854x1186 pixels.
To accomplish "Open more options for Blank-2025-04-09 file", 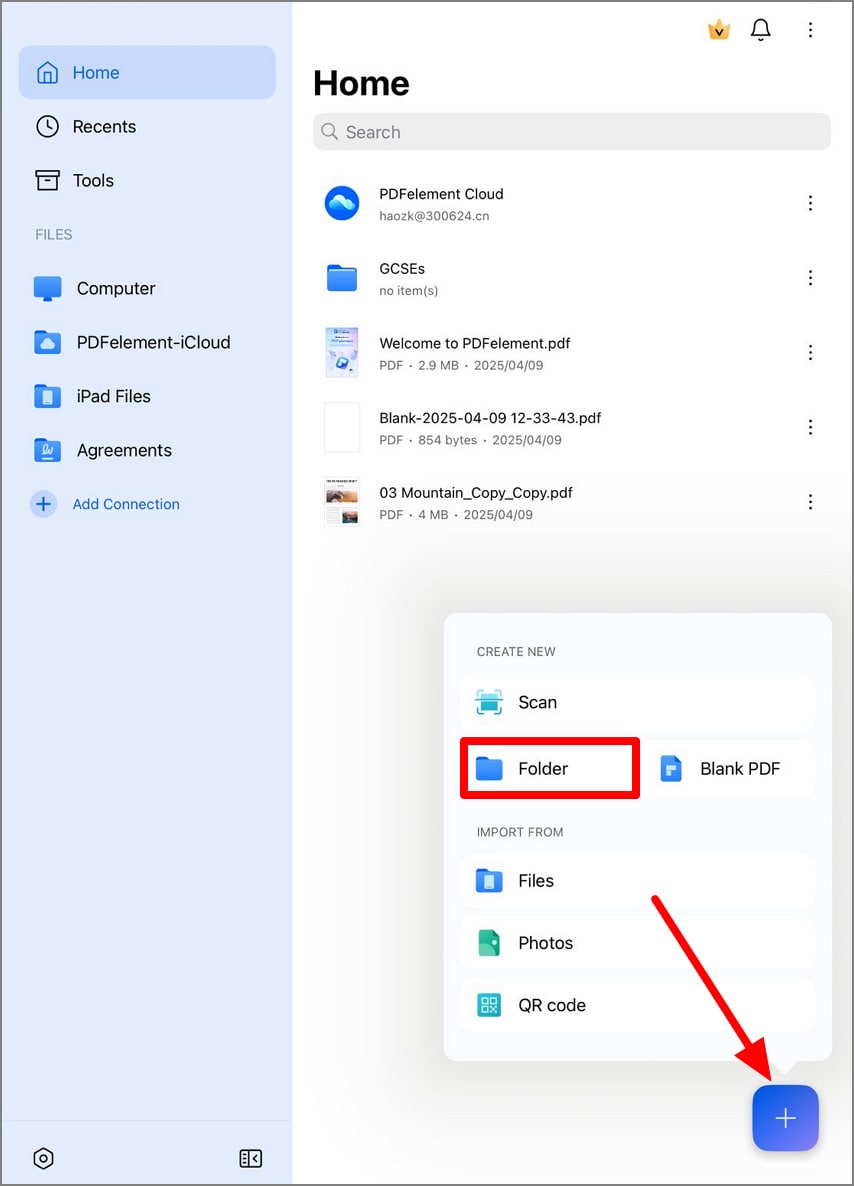I will click(x=810, y=427).
